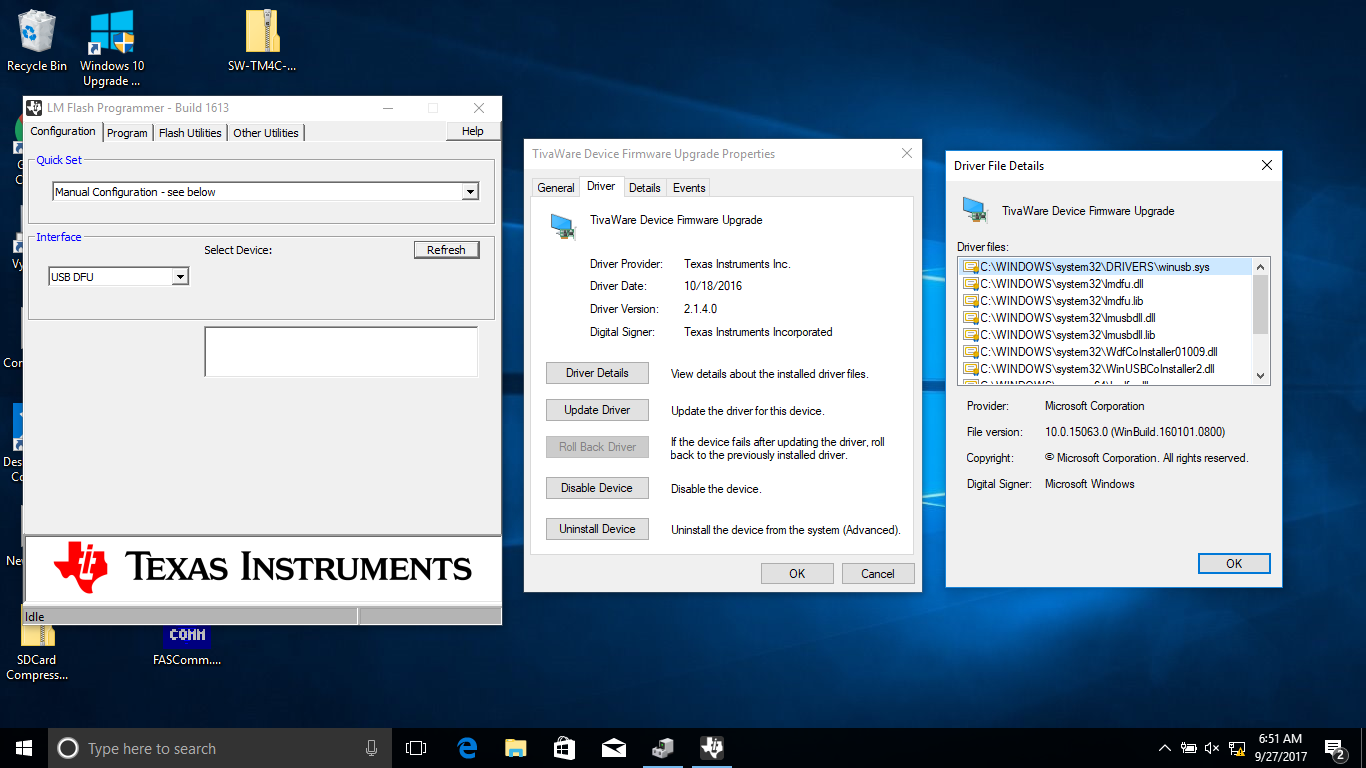Select the SW-TM4C zipped folder on desktop
The width and height of the screenshot is (1366, 768).
click(262, 41)
